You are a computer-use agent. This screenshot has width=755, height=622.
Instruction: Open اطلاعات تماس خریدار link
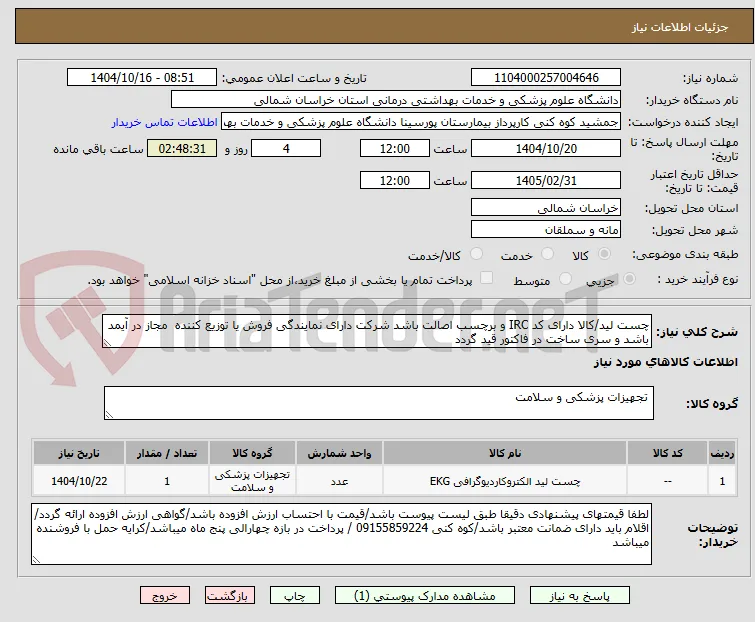[x=165, y=122]
